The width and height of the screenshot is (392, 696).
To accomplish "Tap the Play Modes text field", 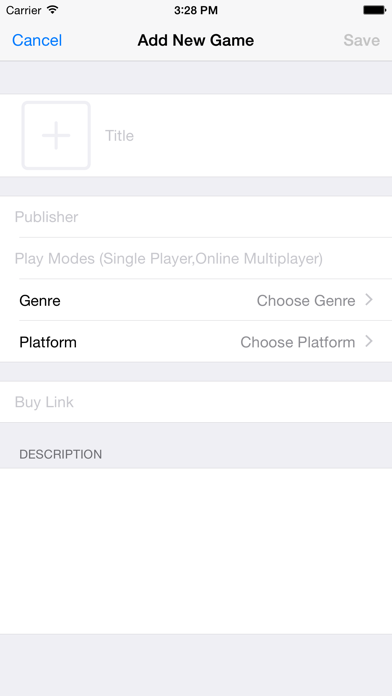I will [196, 258].
